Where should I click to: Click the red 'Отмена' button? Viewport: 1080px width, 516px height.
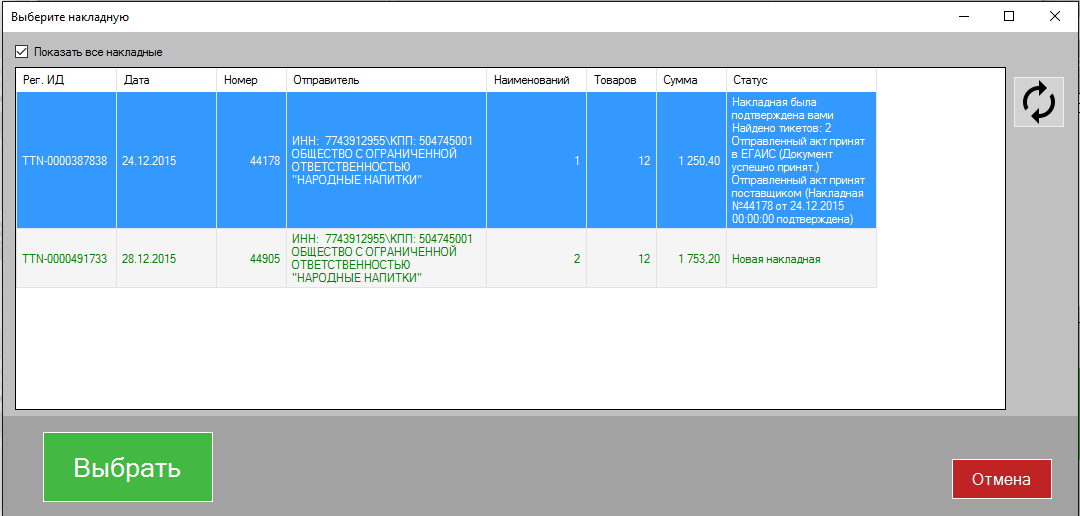[x=1001, y=479]
